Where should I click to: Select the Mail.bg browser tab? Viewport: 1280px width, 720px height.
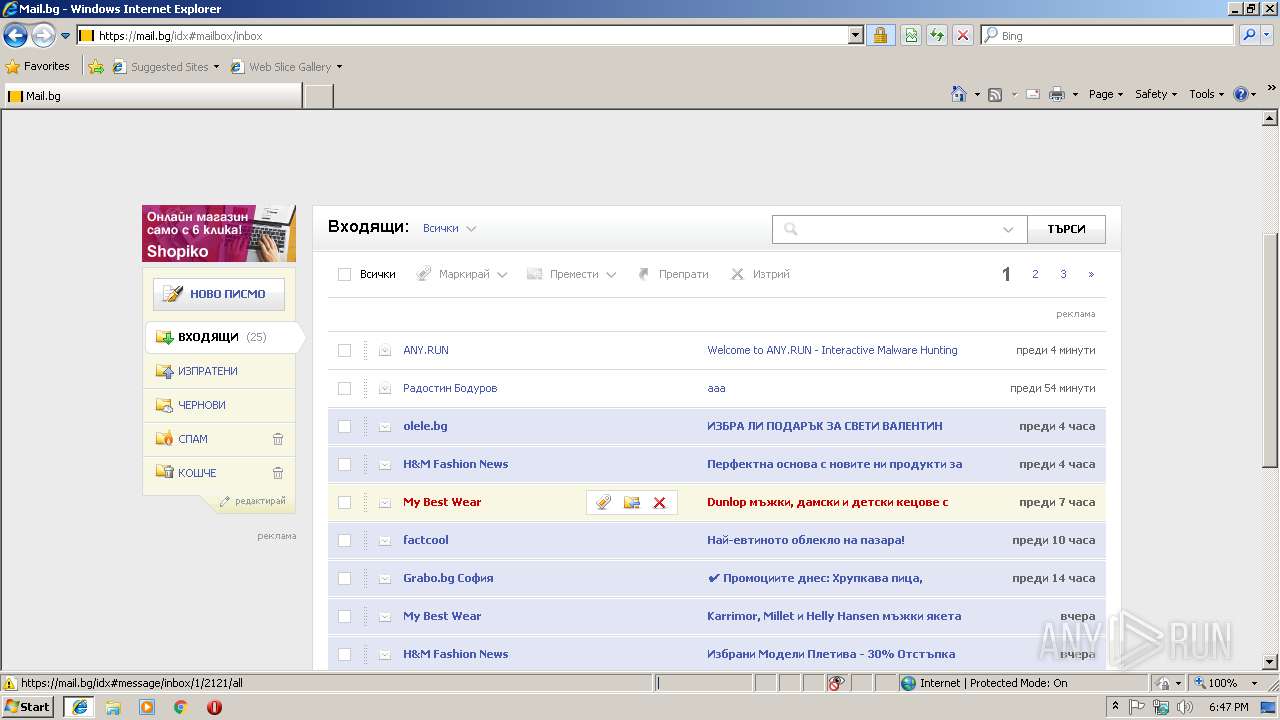tap(152, 96)
